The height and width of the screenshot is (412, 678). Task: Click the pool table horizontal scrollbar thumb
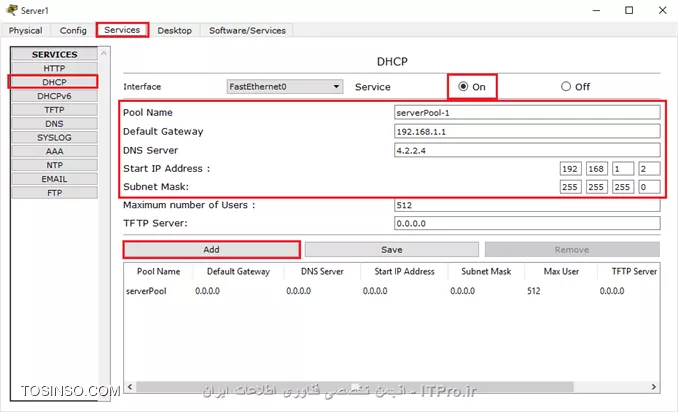[355, 386]
